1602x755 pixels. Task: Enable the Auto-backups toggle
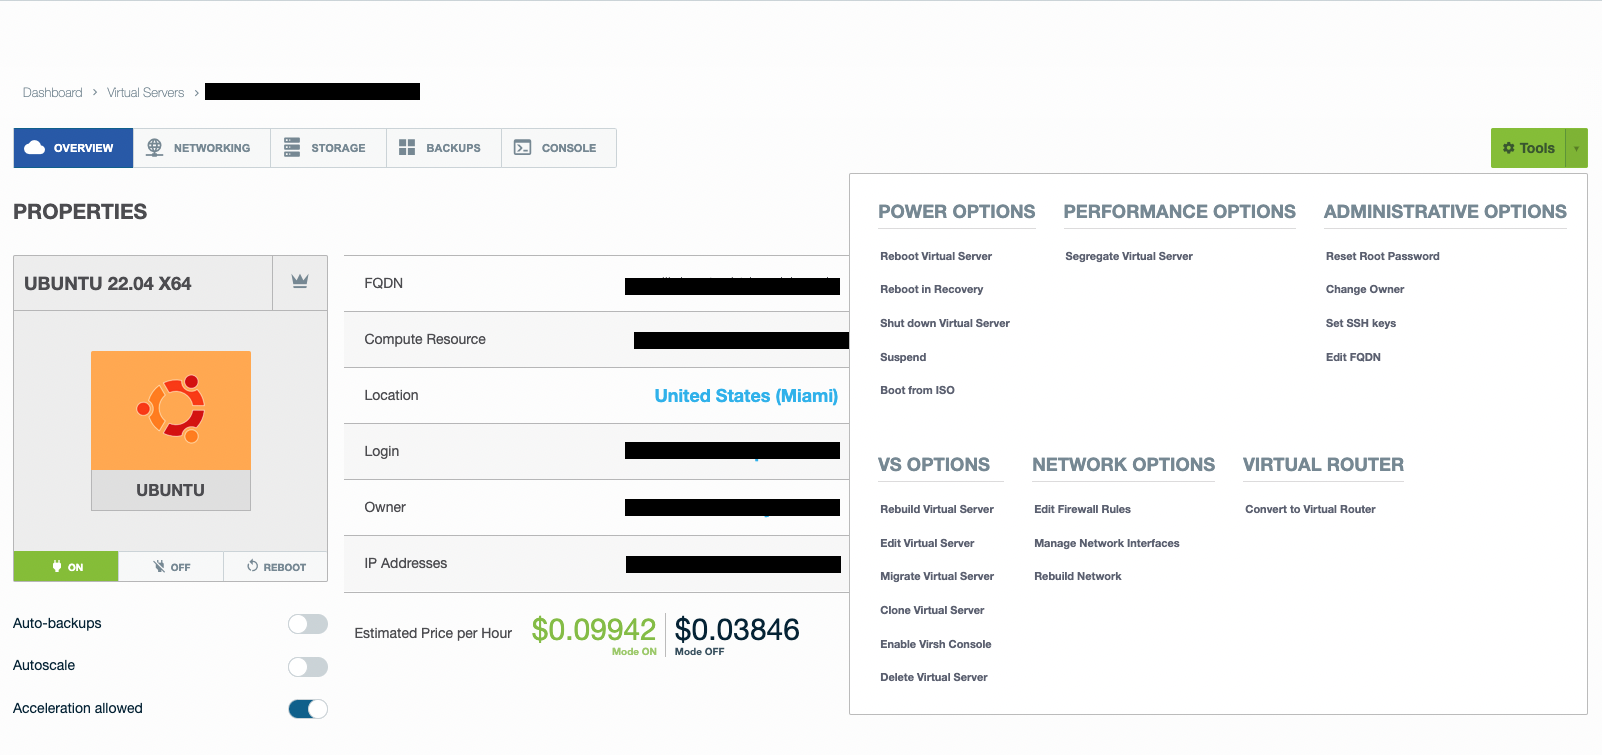pos(307,624)
